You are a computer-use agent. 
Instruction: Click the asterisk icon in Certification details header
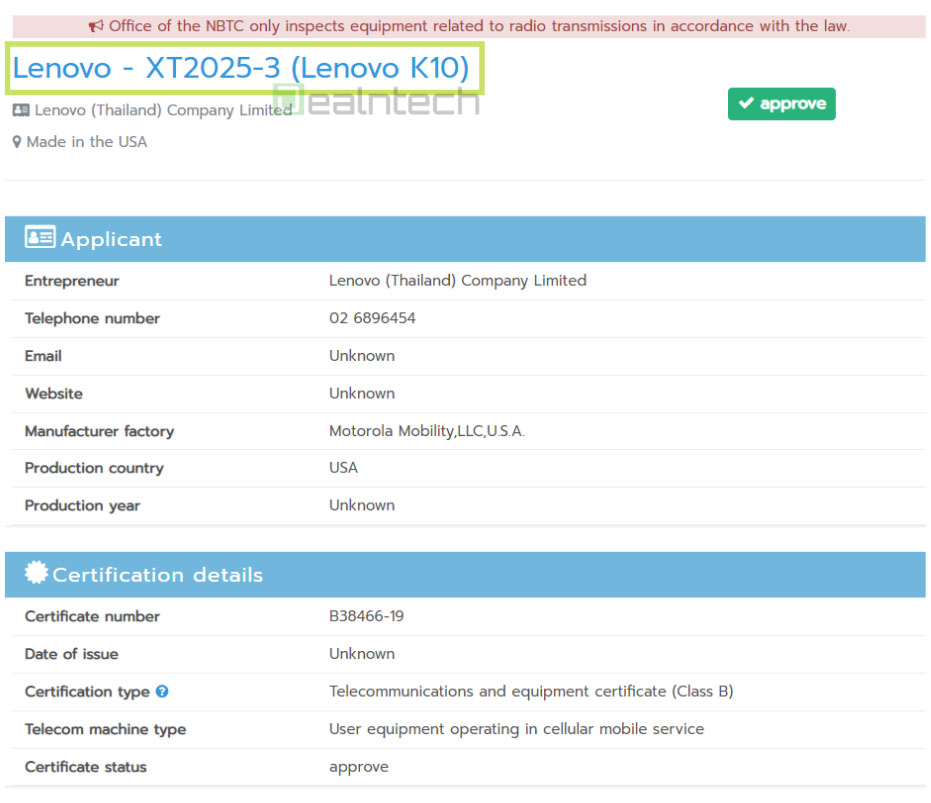[x=36, y=573]
